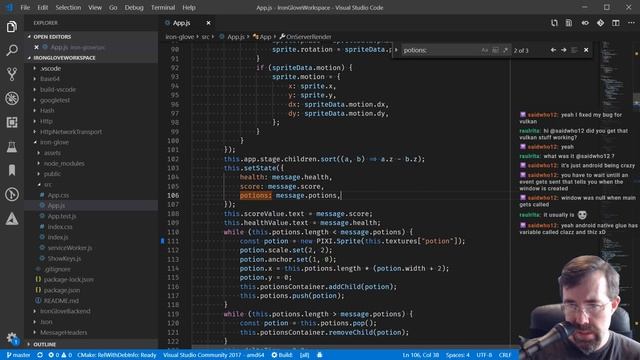Open the Source Control view
This screenshot has width=640, height=360.
point(12,74)
